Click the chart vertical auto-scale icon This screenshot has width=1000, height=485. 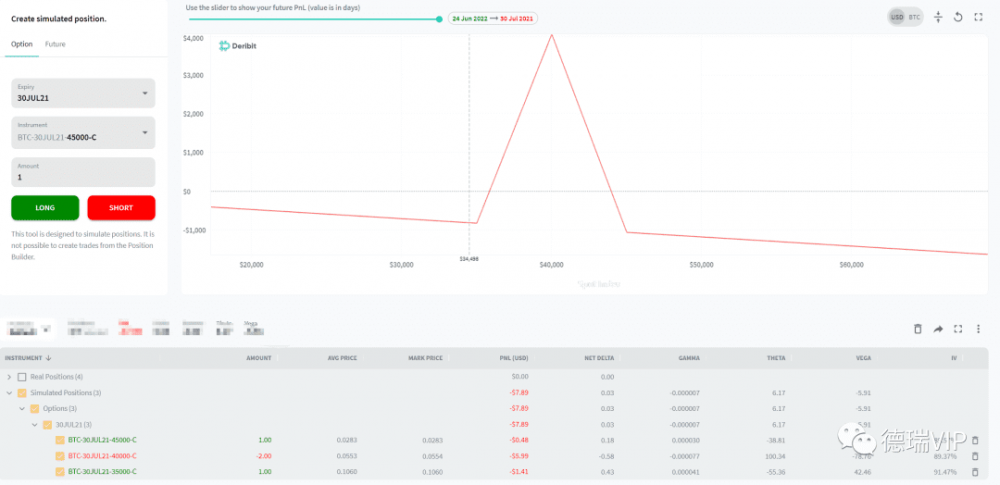(938, 17)
